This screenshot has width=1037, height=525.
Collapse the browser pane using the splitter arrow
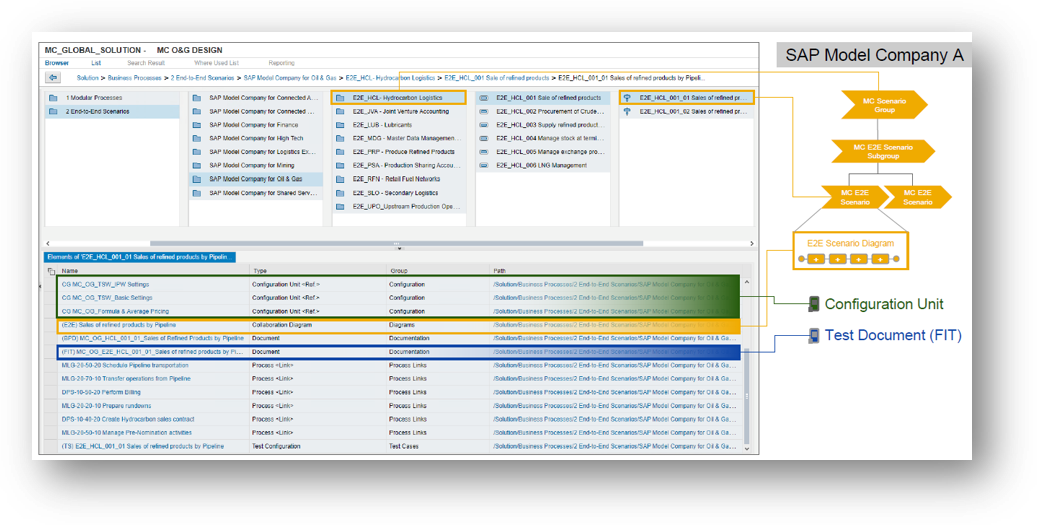click(397, 244)
